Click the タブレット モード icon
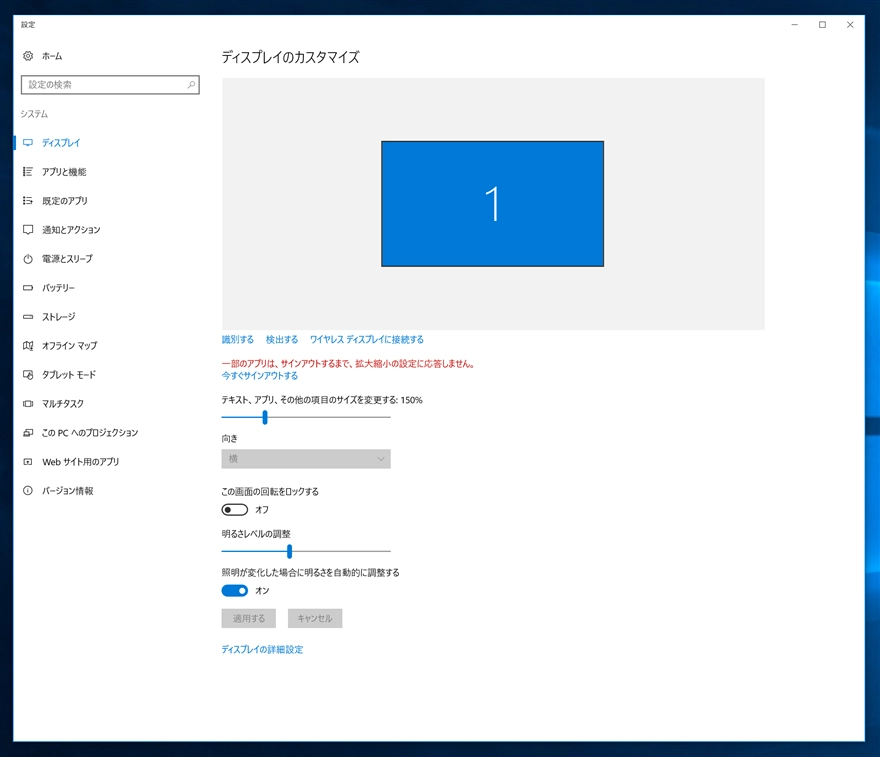The image size is (880, 757). [x=28, y=374]
